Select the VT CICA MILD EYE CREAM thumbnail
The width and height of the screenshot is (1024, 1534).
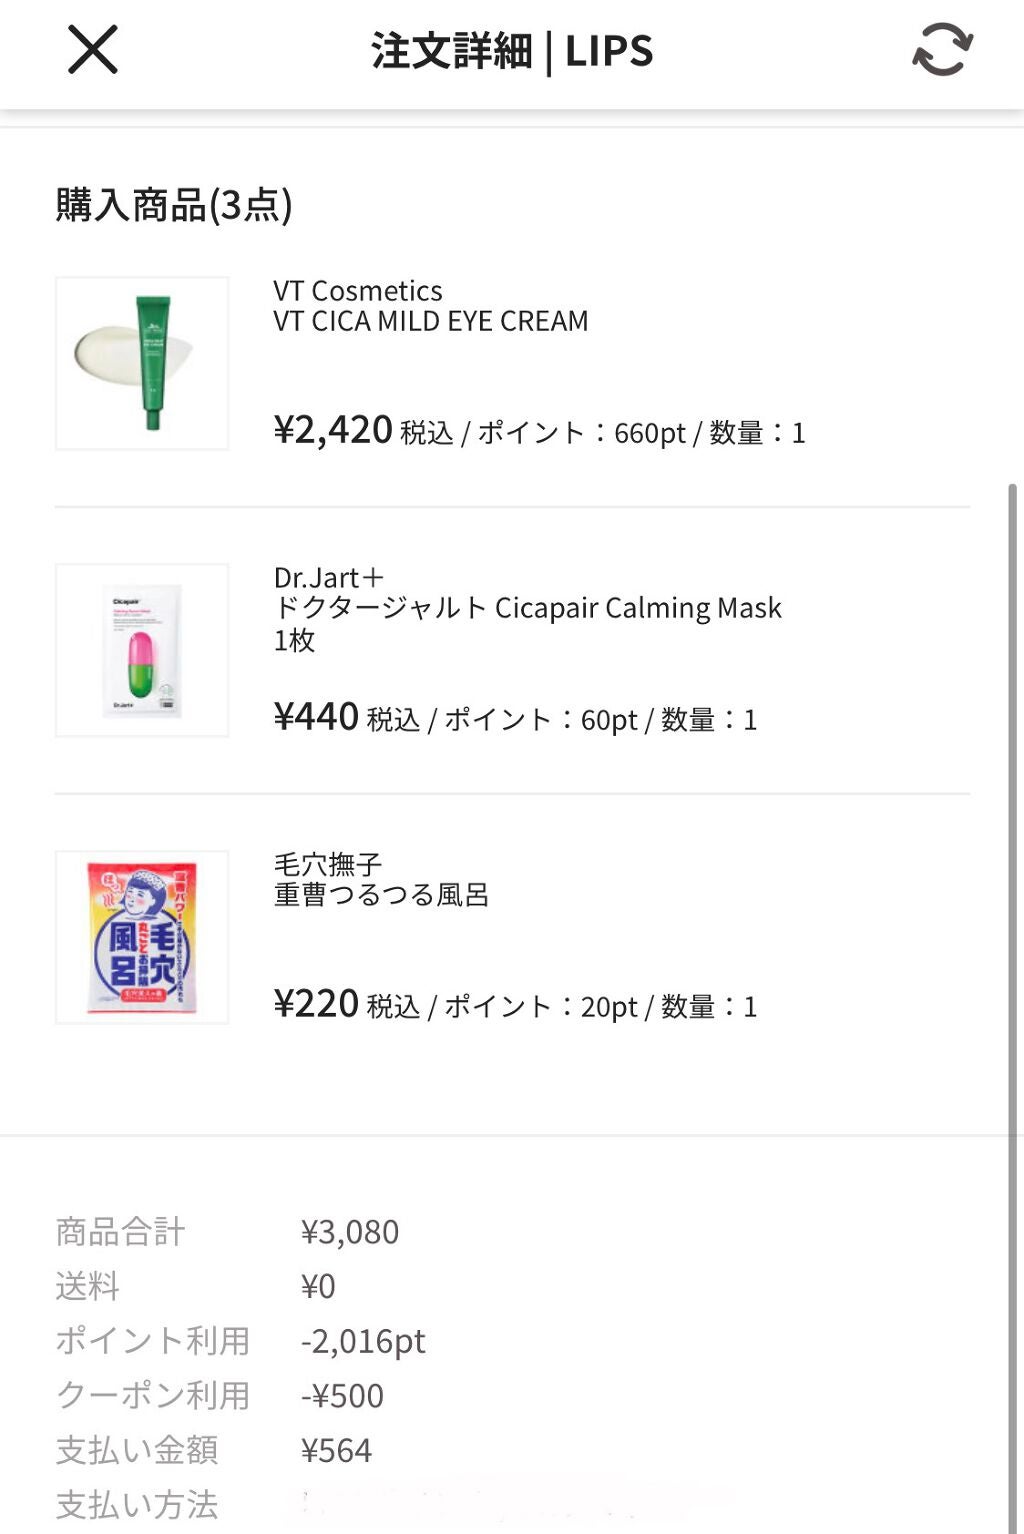coord(142,362)
